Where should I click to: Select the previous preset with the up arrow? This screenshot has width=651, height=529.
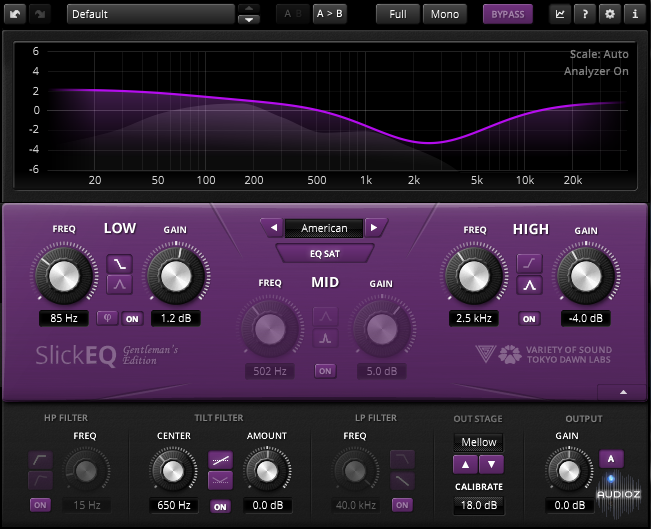tap(249, 8)
